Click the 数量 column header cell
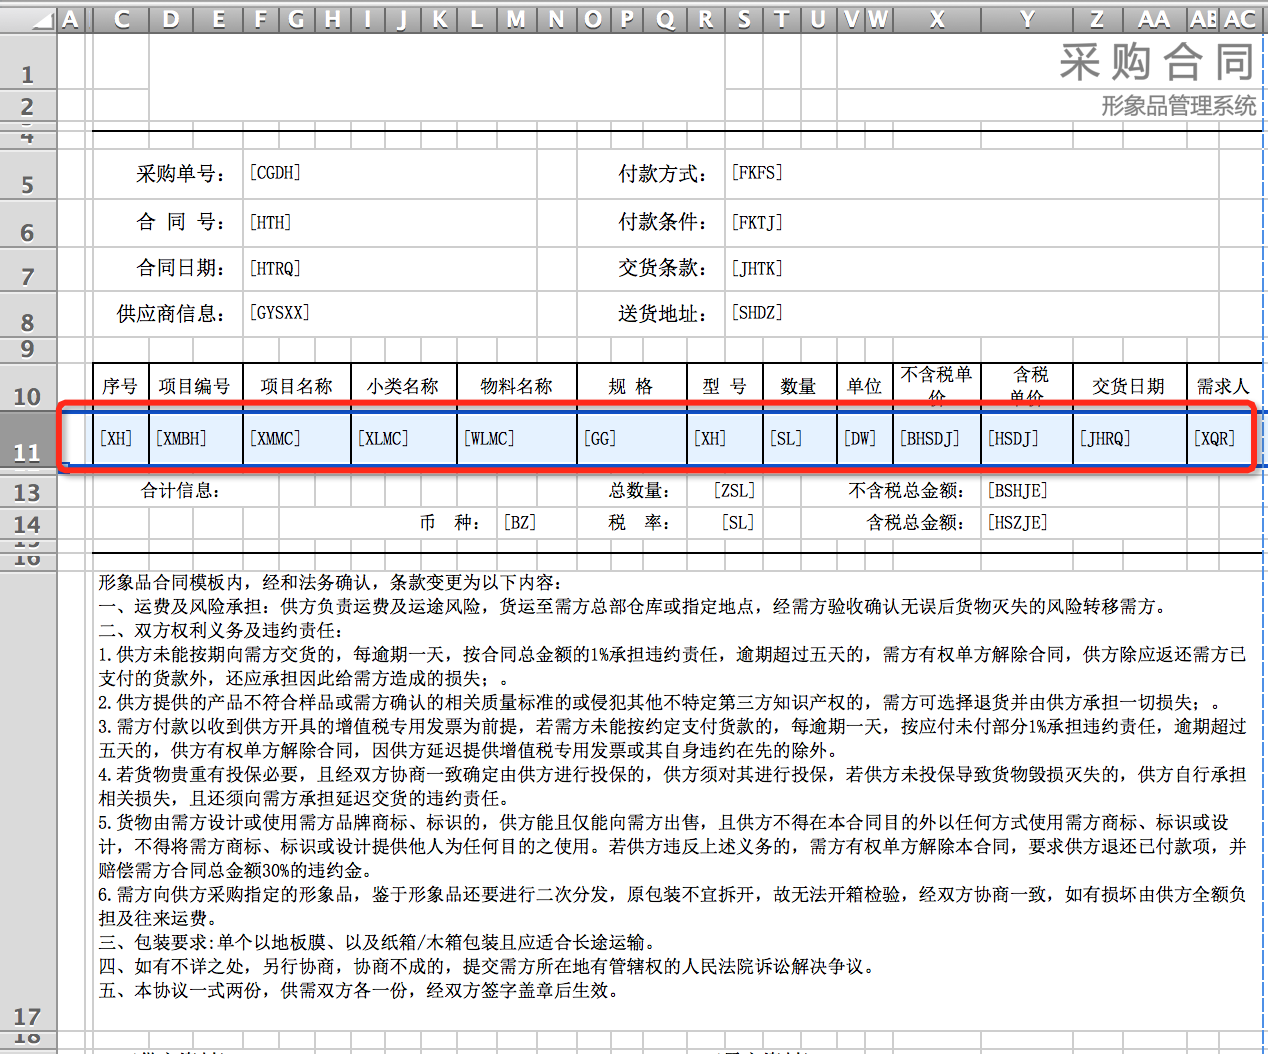The width and height of the screenshot is (1268, 1054). [799, 383]
